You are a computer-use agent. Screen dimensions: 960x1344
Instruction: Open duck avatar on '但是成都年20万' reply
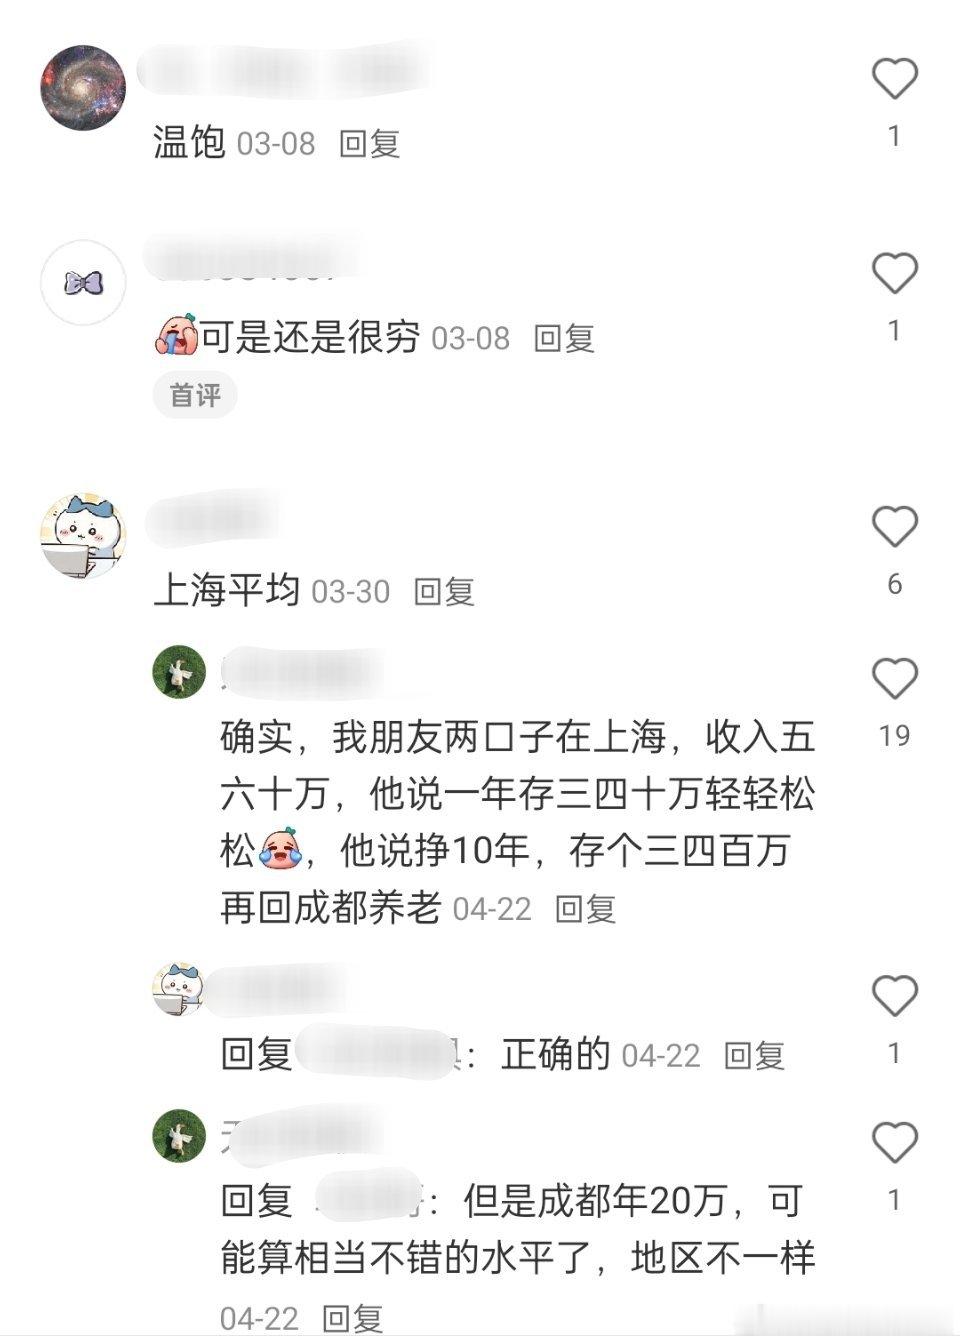pos(179,1136)
